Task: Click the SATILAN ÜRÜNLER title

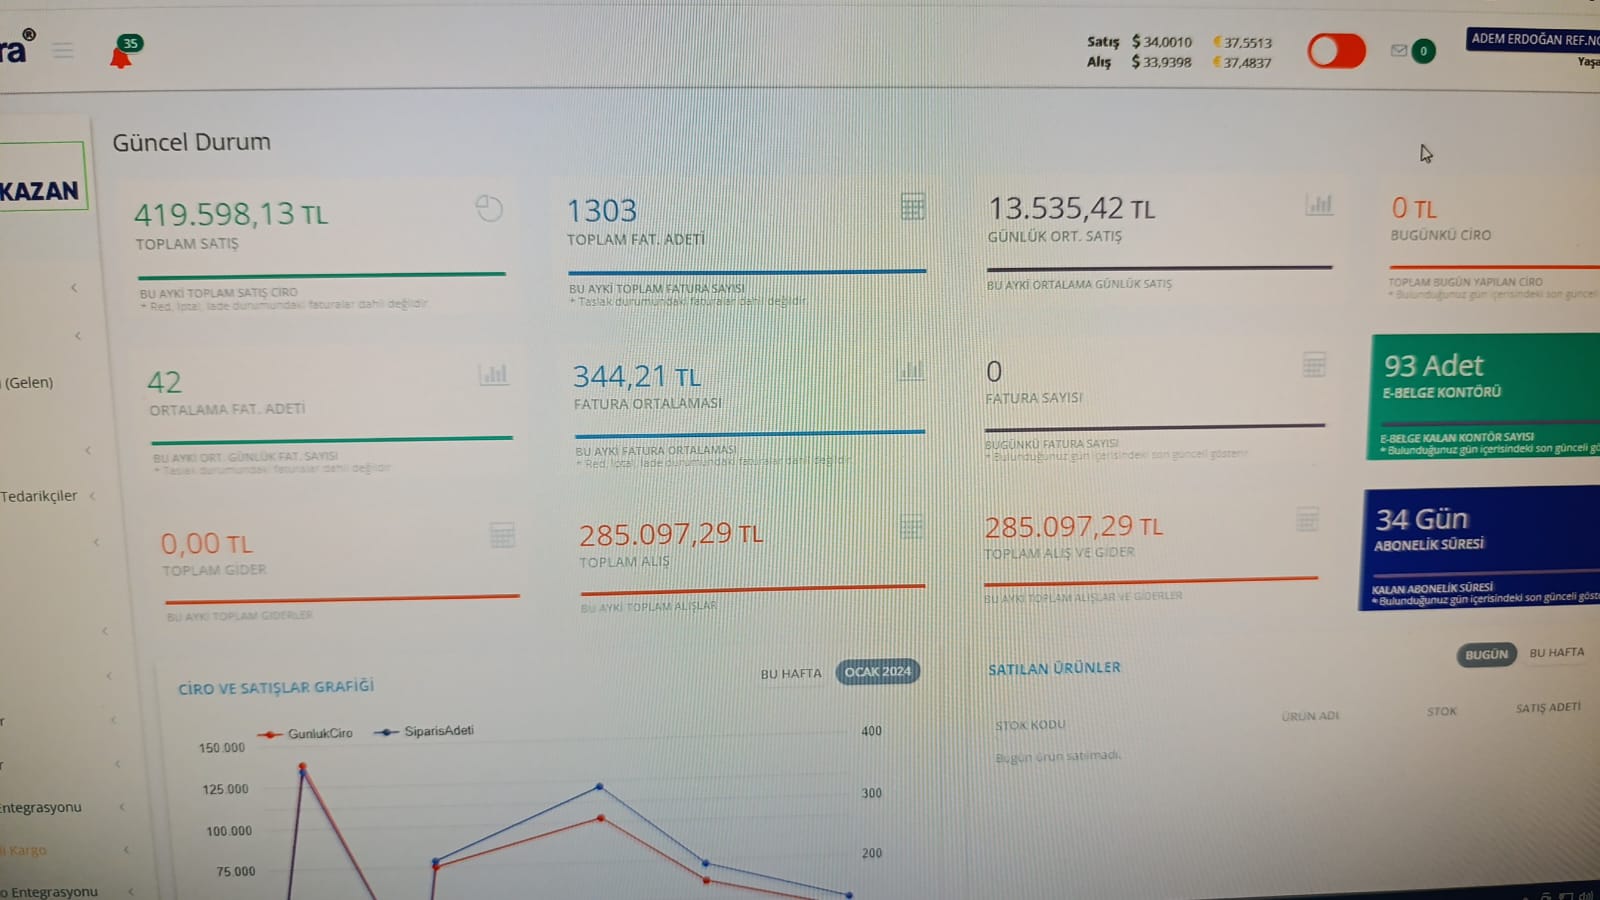Action: (x=1054, y=668)
